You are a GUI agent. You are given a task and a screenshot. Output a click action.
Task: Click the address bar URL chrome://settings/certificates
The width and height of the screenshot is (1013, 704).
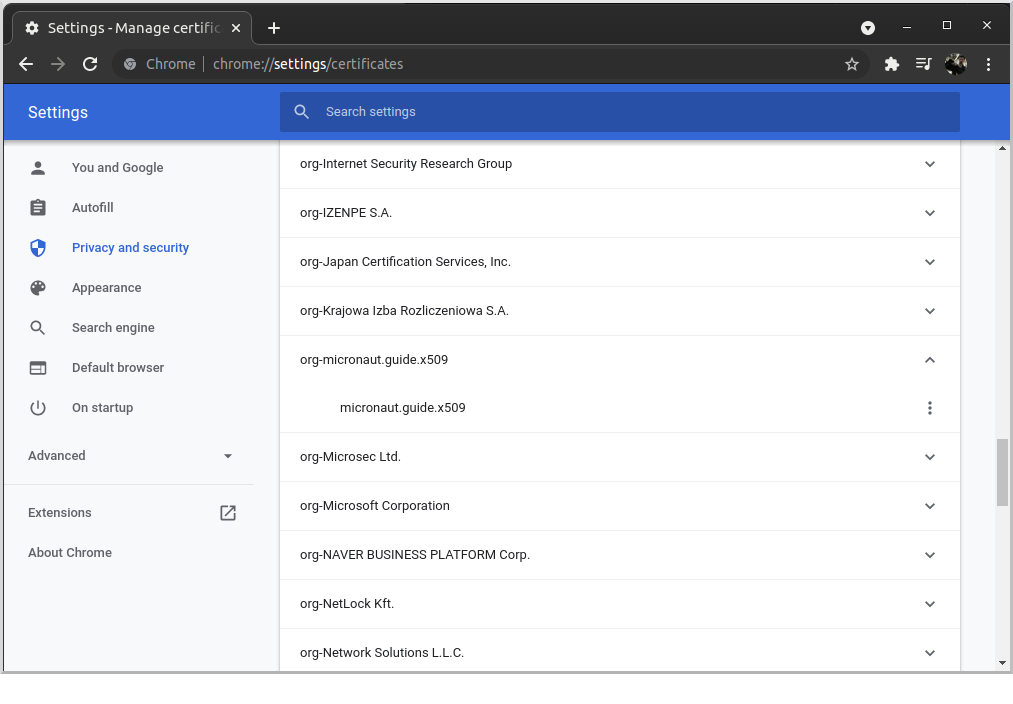point(308,64)
